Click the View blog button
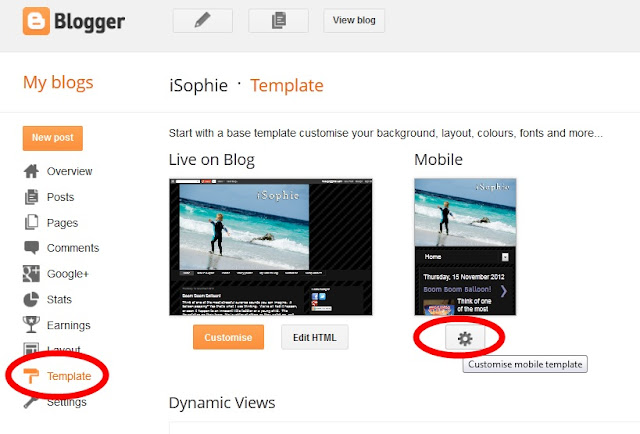640x434 pixels. click(x=354, y=20)
